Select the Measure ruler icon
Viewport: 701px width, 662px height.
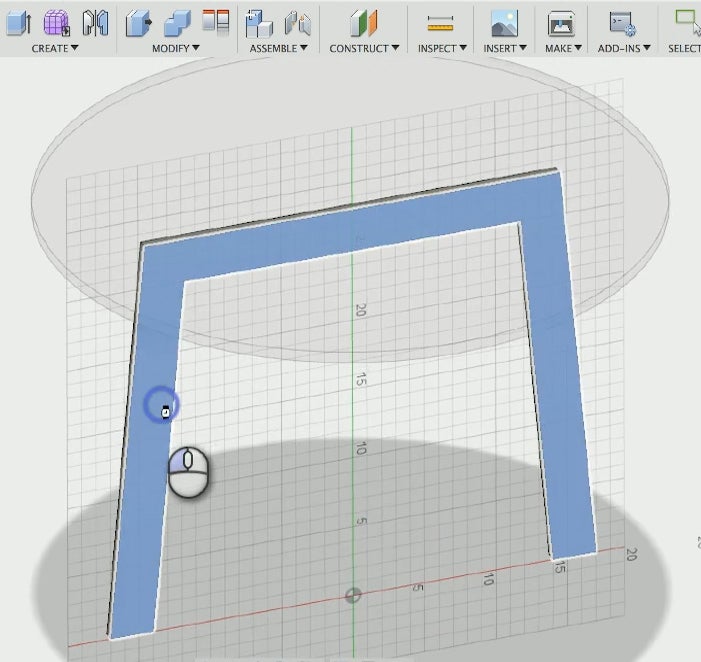click(x=440, y=22)
